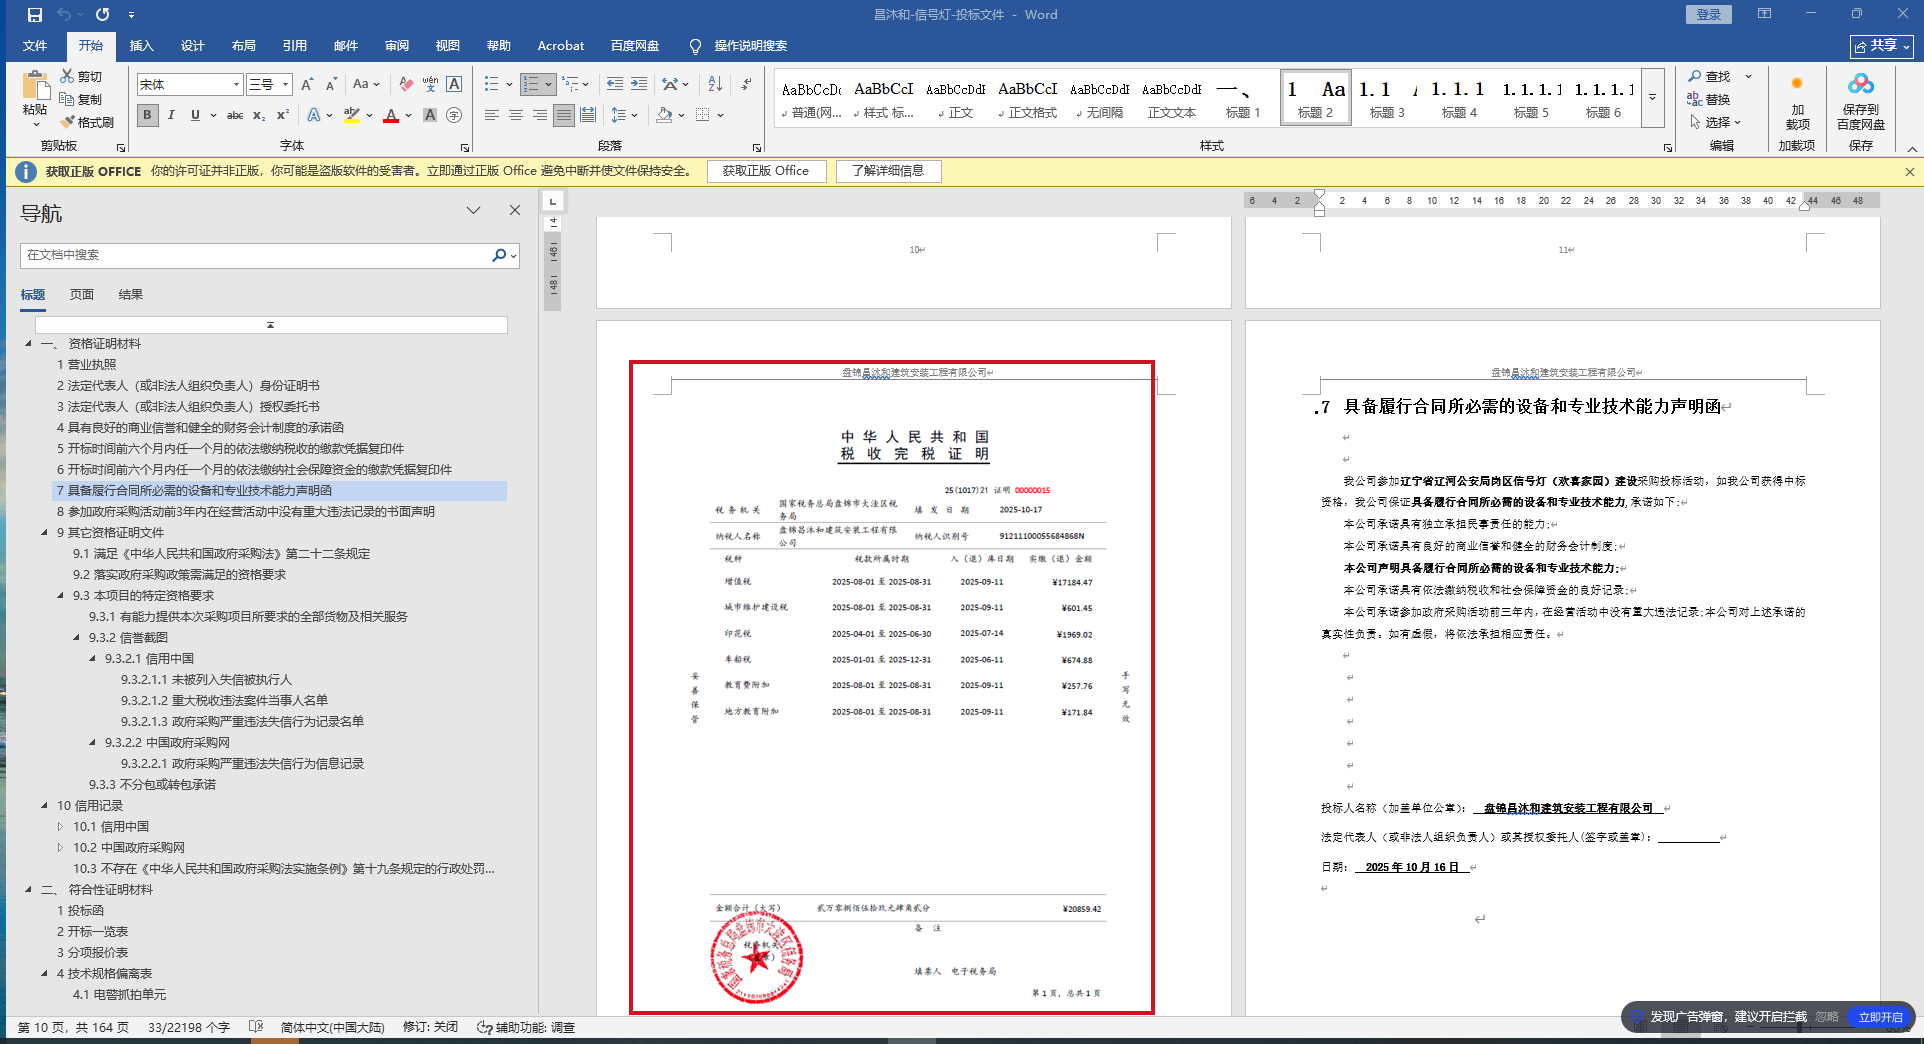This screenshot has width=1924, height=1044.
Task: Open the 插入 (Insert) ribbon tab
Action: point(141,46)
